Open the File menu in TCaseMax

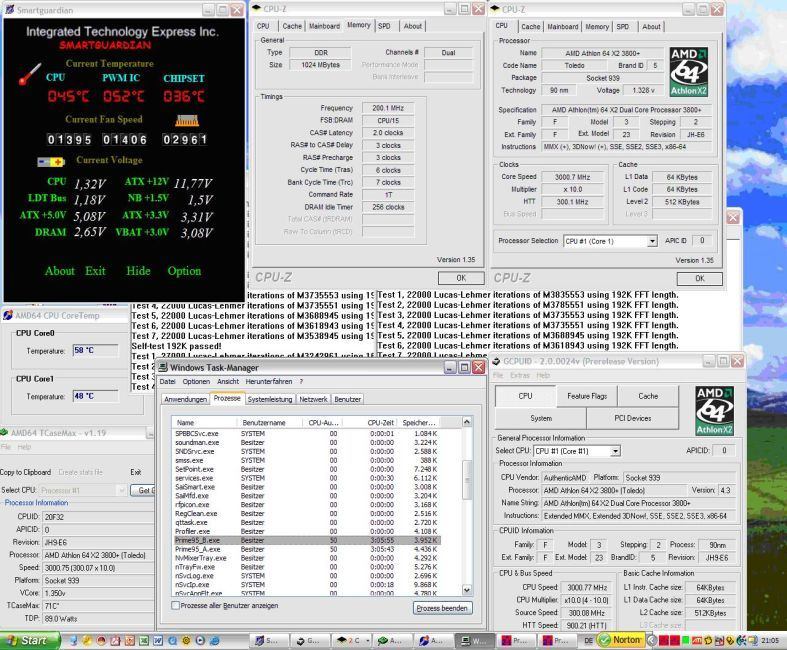6,447
